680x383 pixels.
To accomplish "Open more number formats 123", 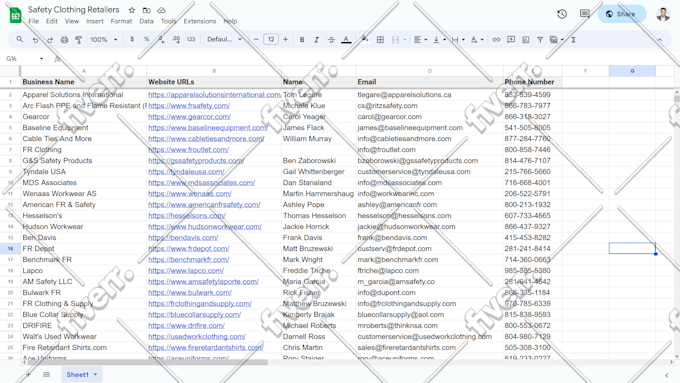I will coord(191,39).
